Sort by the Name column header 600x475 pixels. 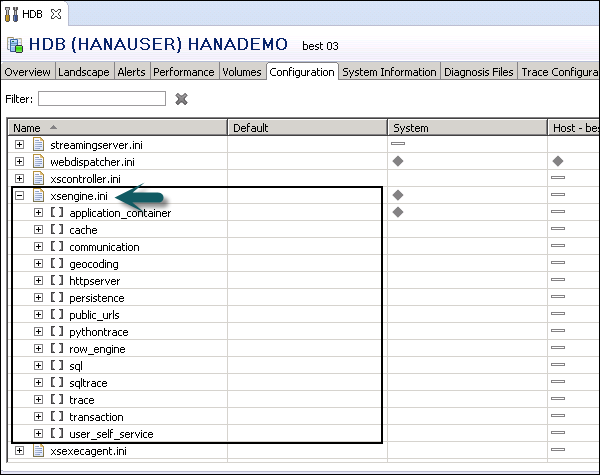[28, 128]
